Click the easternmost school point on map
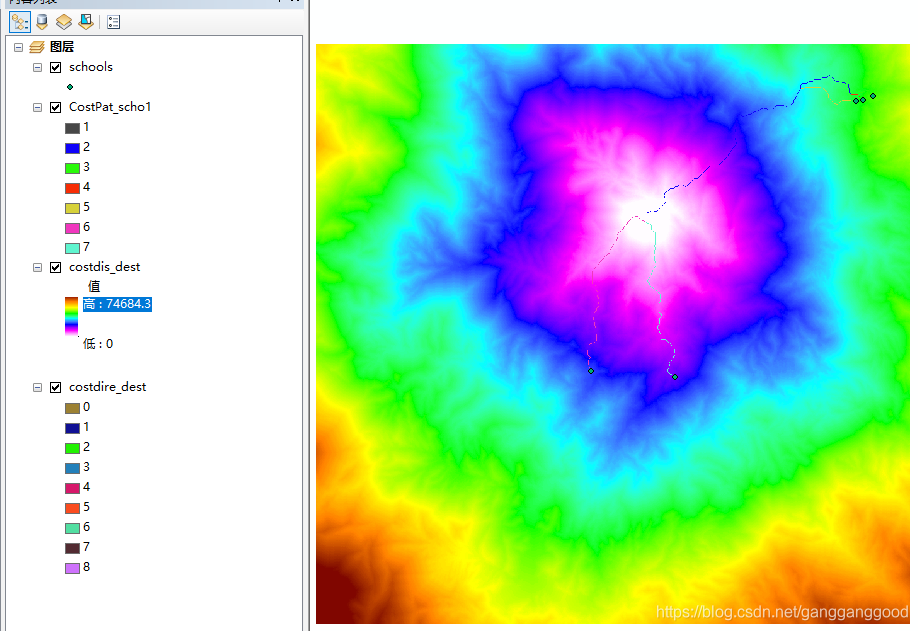918x631 pixels. pos(872,96)
